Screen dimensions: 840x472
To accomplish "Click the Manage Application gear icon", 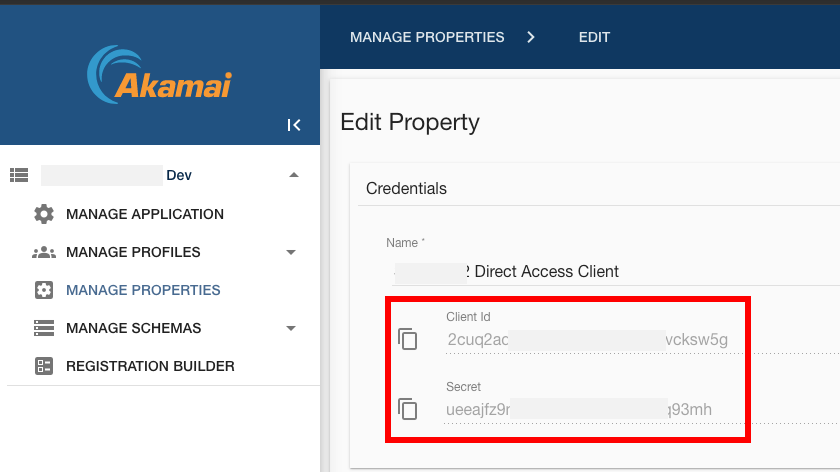I will [44, 214].
